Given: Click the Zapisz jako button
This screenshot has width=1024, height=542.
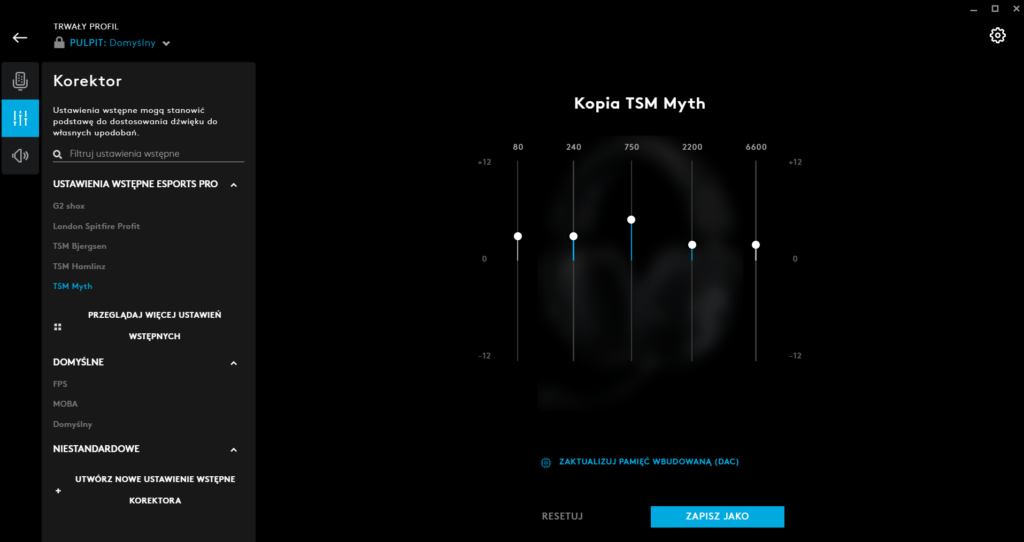Looking at the screenshot, I should (x=717, y=516).
